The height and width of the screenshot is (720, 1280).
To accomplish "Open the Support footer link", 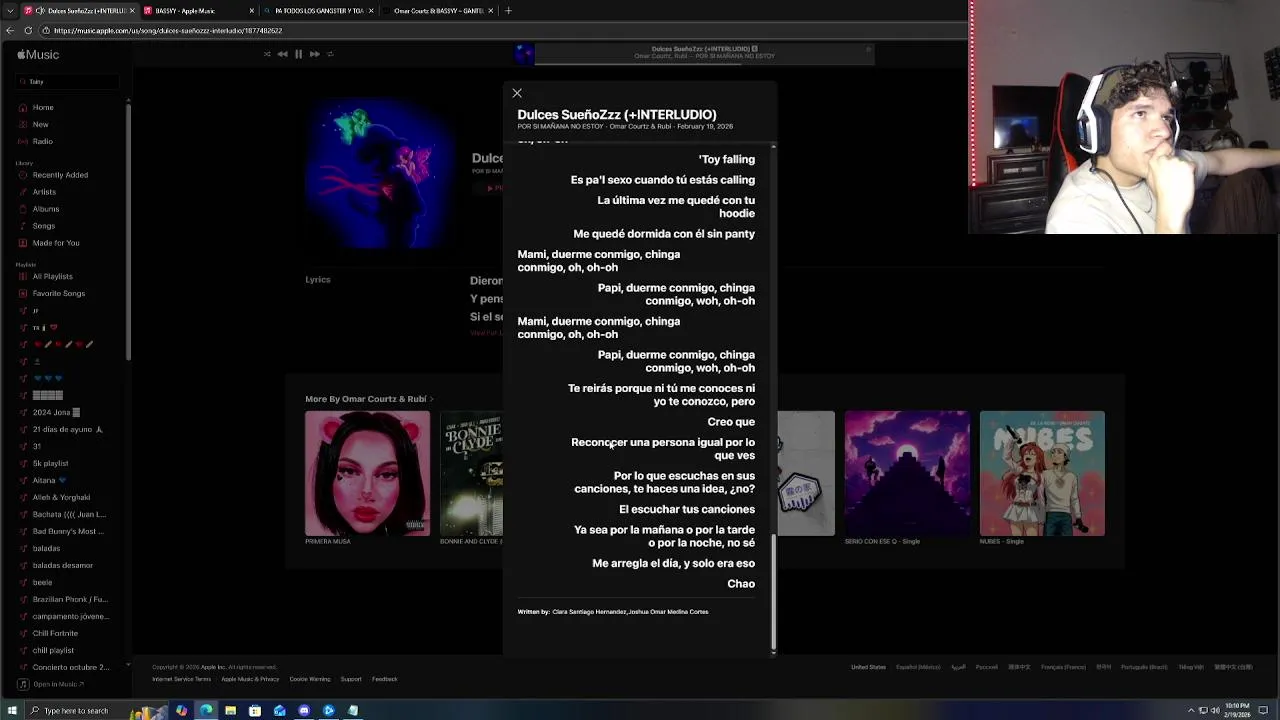I will click(x=351, y=680).
